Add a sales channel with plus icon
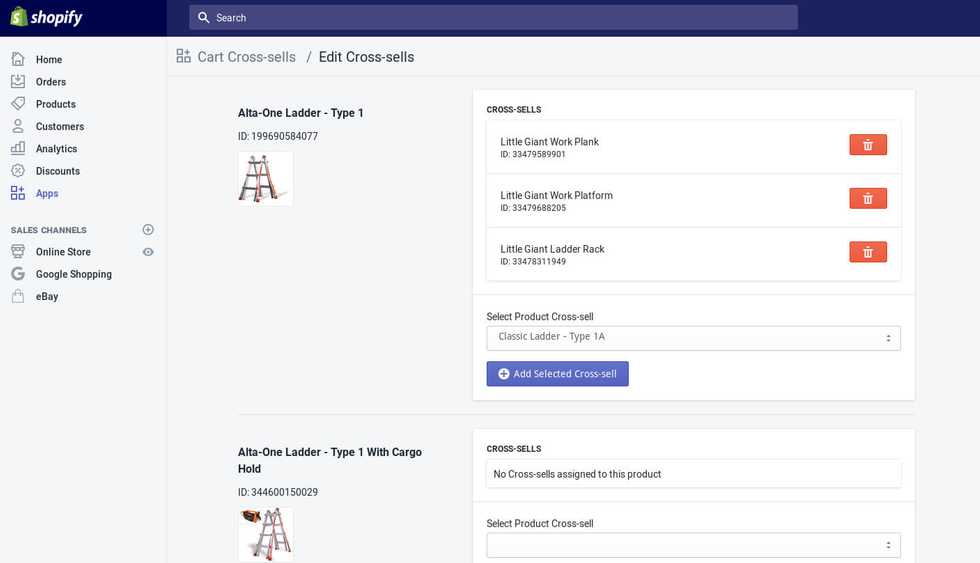 click(x=148, y=230)
